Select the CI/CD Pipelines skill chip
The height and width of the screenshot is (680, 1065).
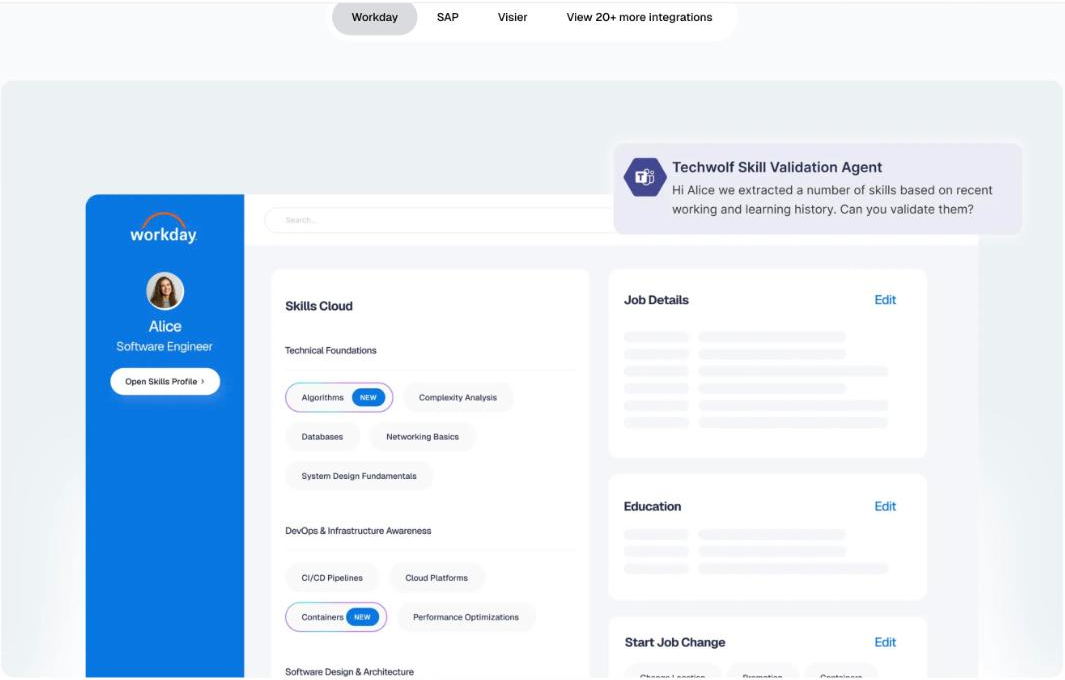coord(332,578)
